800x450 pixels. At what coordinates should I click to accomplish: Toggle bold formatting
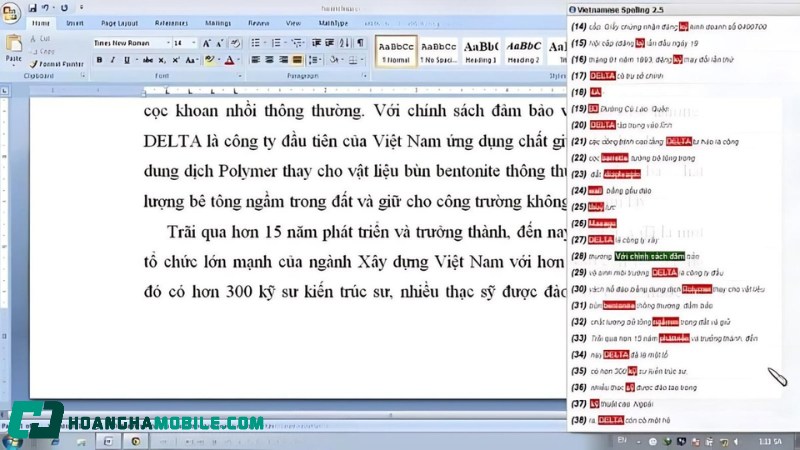click(x=99, y=60)
